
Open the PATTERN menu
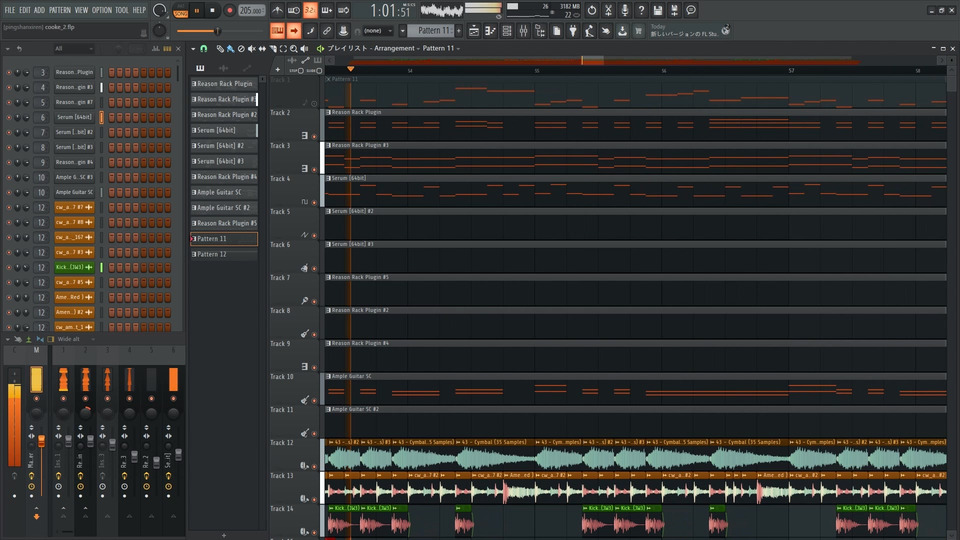60,10
